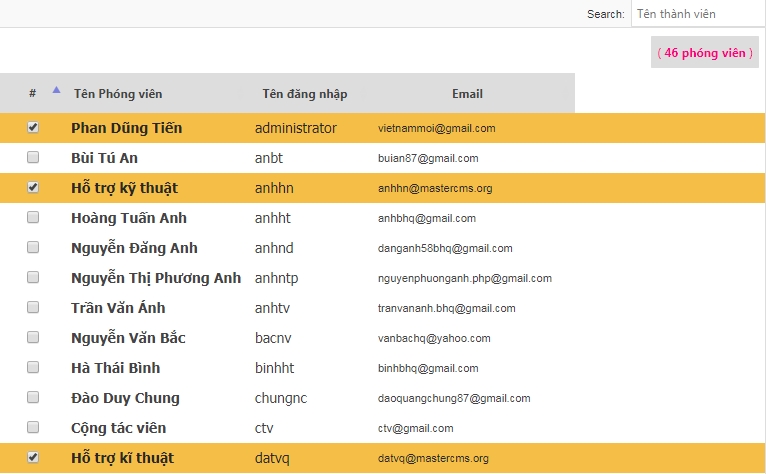The height and width of the screenshot is (474, 766).
Task: Select email daoquangchung87@gmail.com
Action: tap(454, 398)
